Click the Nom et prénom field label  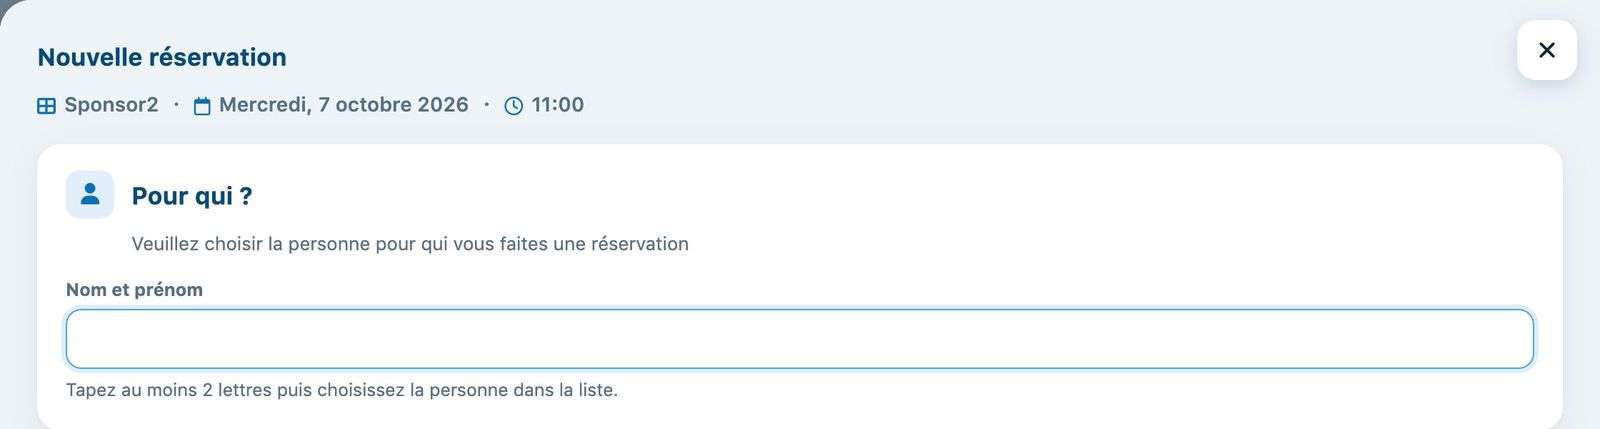[x=134, y=290]
